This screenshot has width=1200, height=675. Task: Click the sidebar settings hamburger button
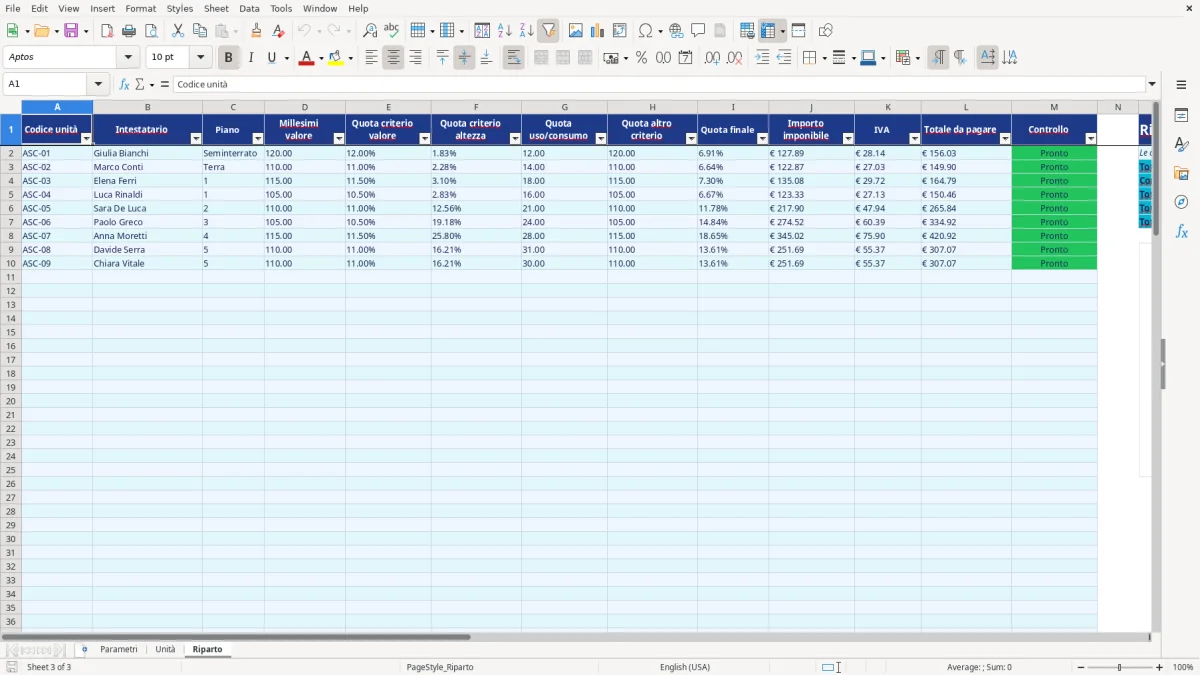pos(1181,84)
